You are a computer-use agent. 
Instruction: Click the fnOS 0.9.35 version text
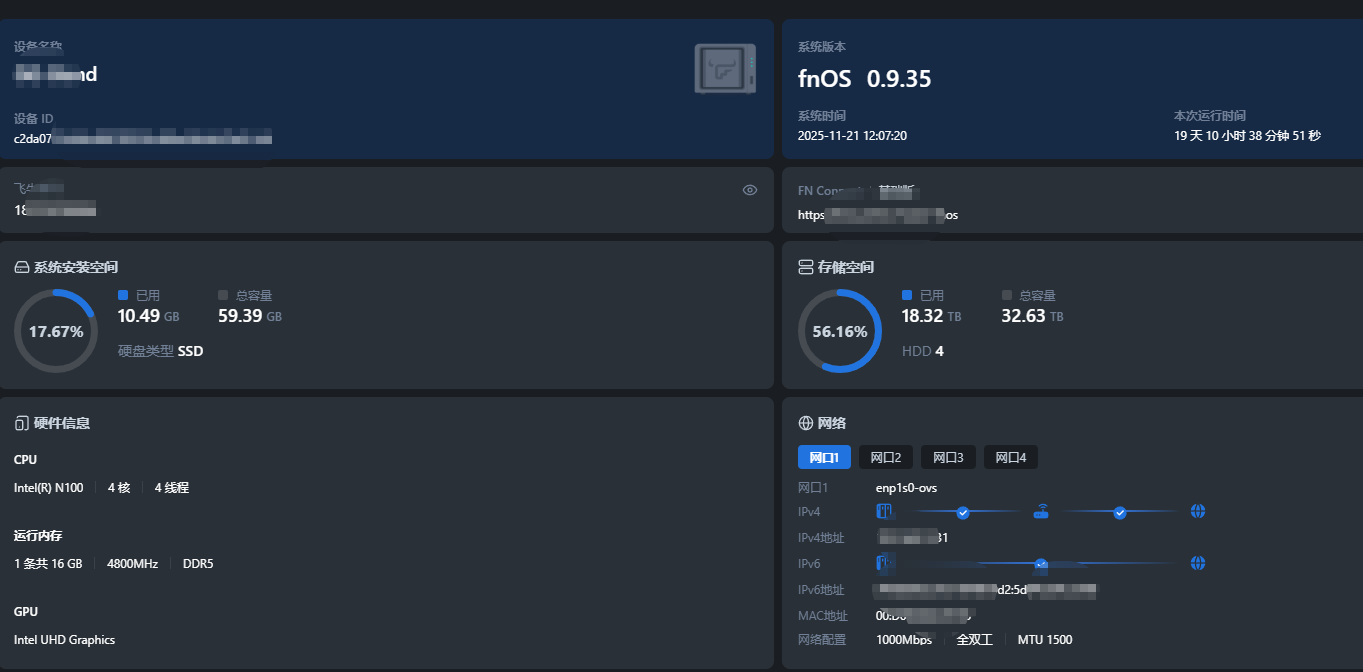coord(864,79)
